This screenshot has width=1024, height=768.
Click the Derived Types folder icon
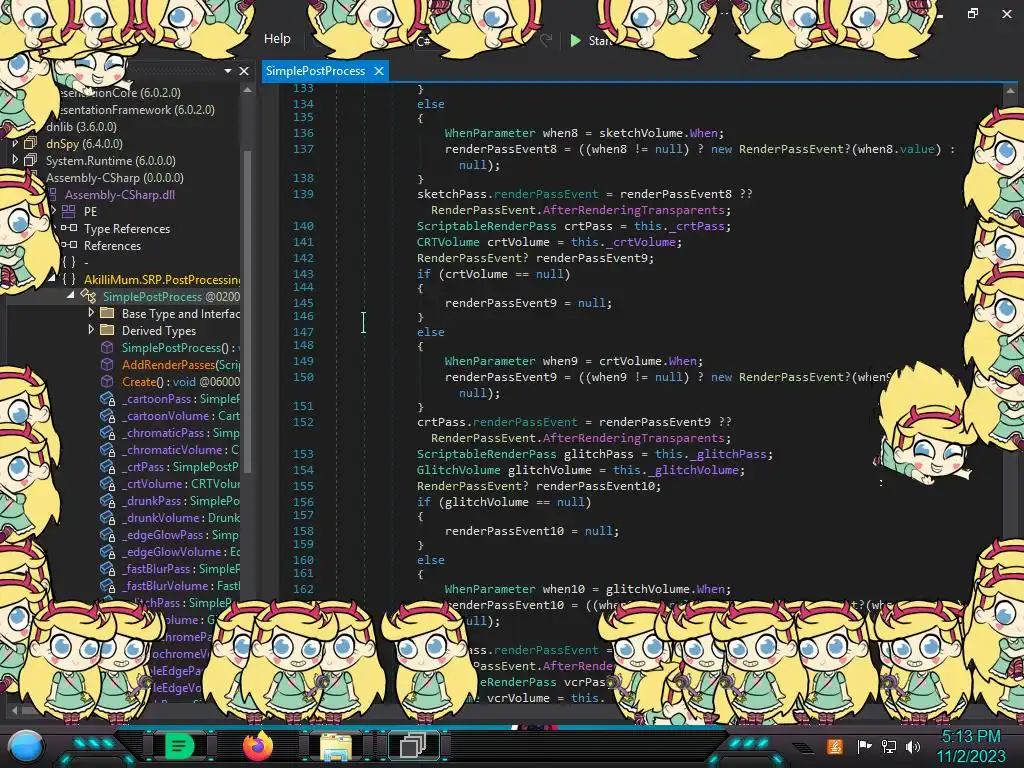[107, 330]
